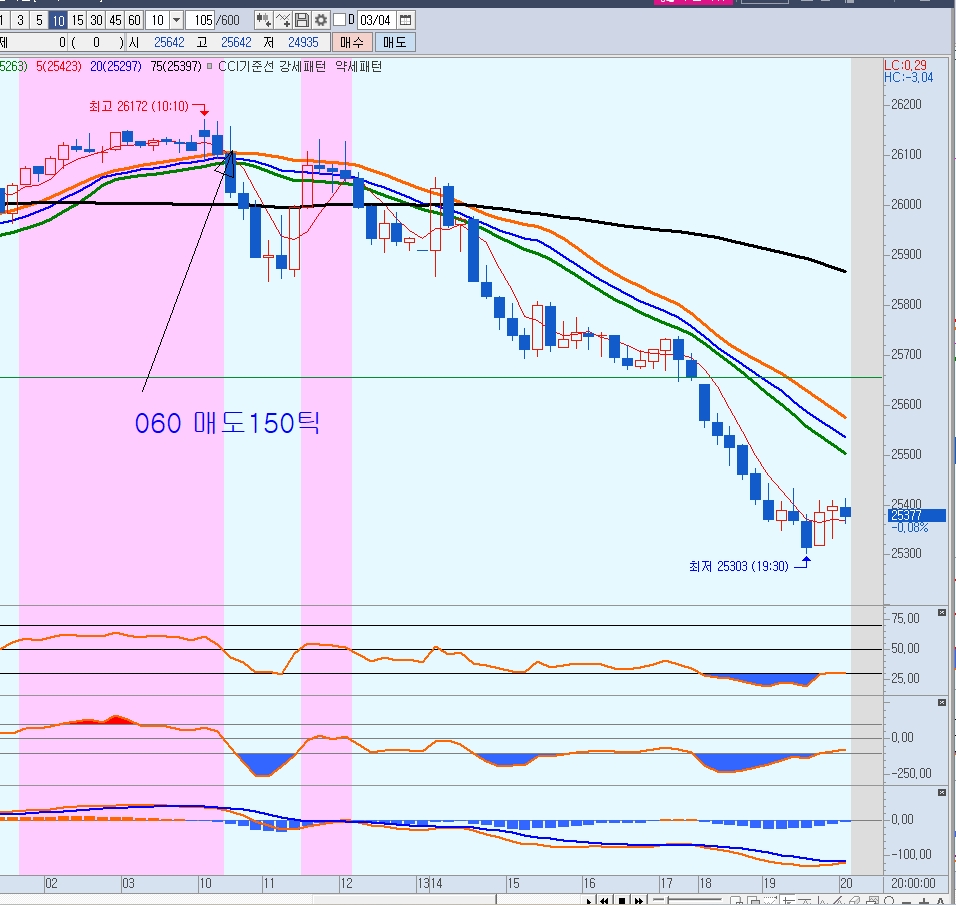Click the add line indicator icon
This screenshot has height=905, width=956.
coord(283,20)
